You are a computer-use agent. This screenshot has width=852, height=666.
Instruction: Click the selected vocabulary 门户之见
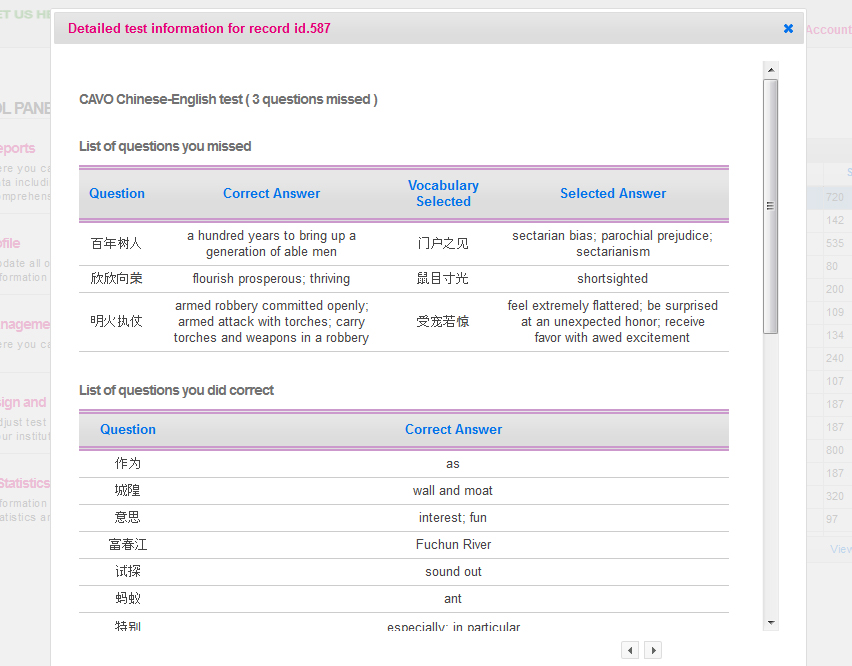point(442,244)
